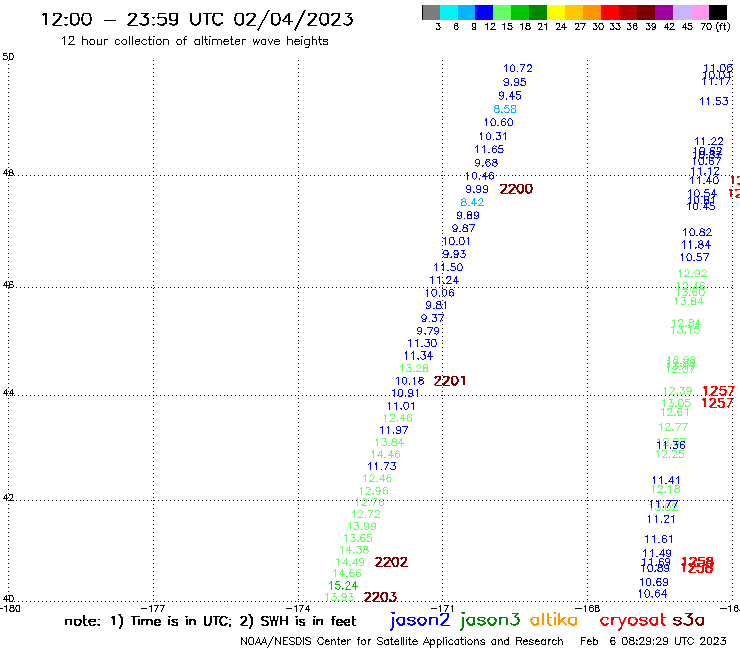740x650 pixels.
Task: Select the green value 13.99
Action: (x=362, y=526)
